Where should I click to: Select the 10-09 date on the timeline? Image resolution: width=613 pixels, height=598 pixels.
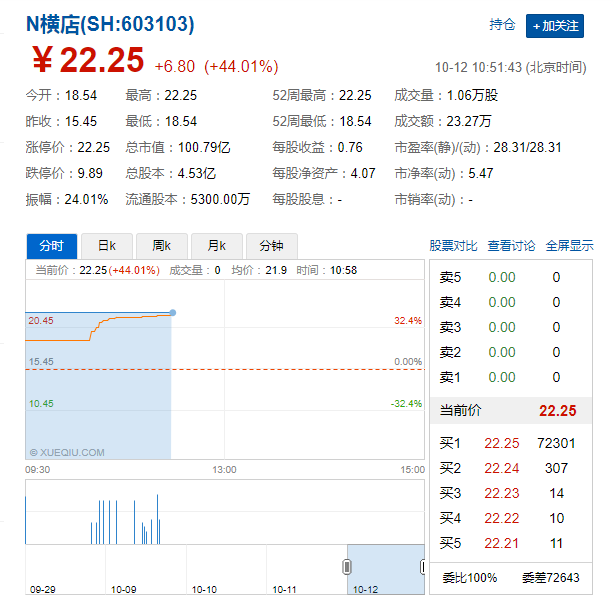click(124, 589)
